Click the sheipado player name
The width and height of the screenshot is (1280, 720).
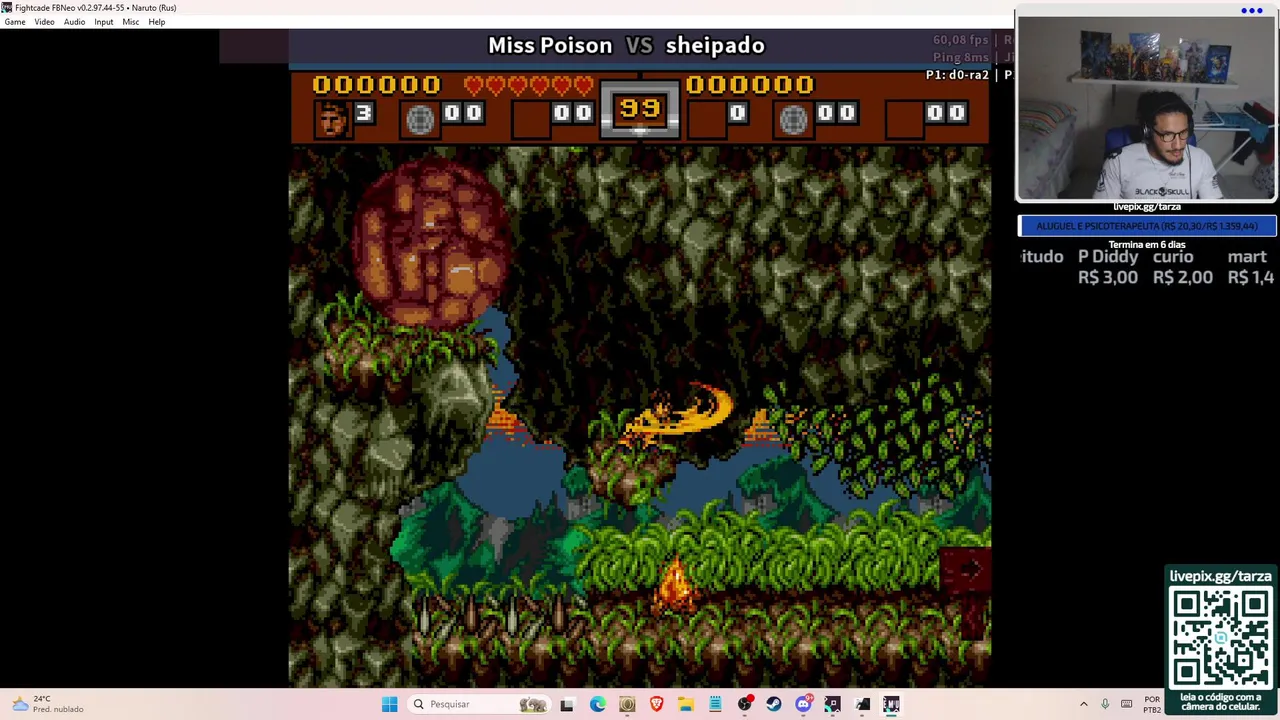[x=715, y=45]
